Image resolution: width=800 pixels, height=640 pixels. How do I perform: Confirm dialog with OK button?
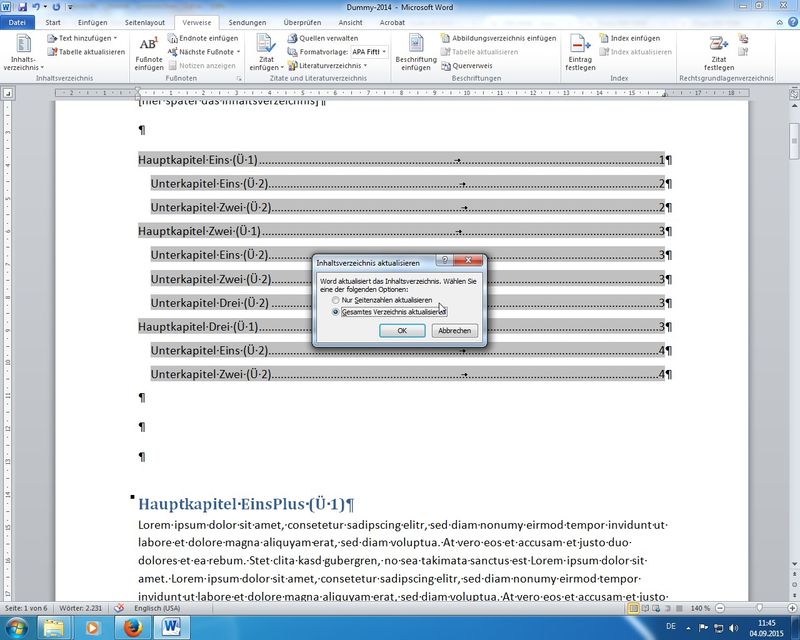pyautogui.click(x=402, y=331)
